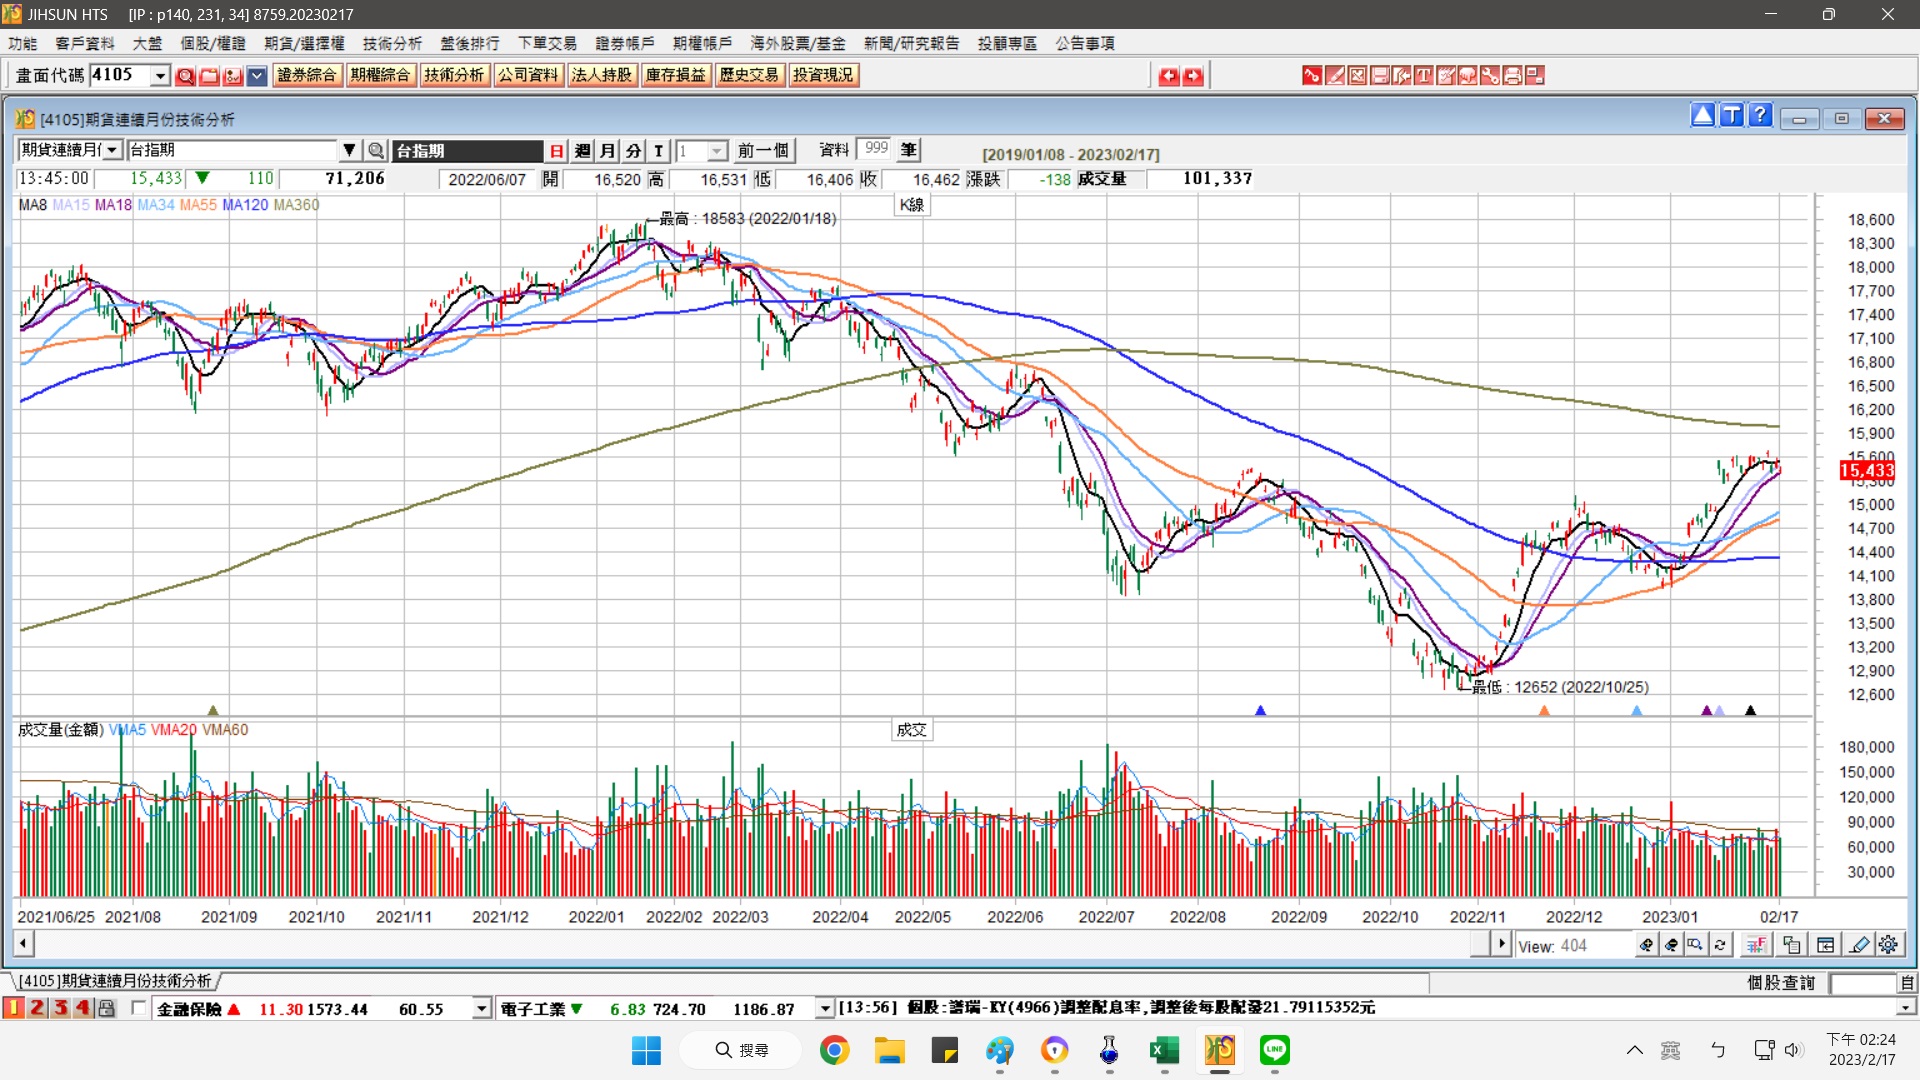Image resolution: width=1920 pixels, height=1080 pixels.
Task: Open the 技術分析 menu
Action: [x=391, y=43]
